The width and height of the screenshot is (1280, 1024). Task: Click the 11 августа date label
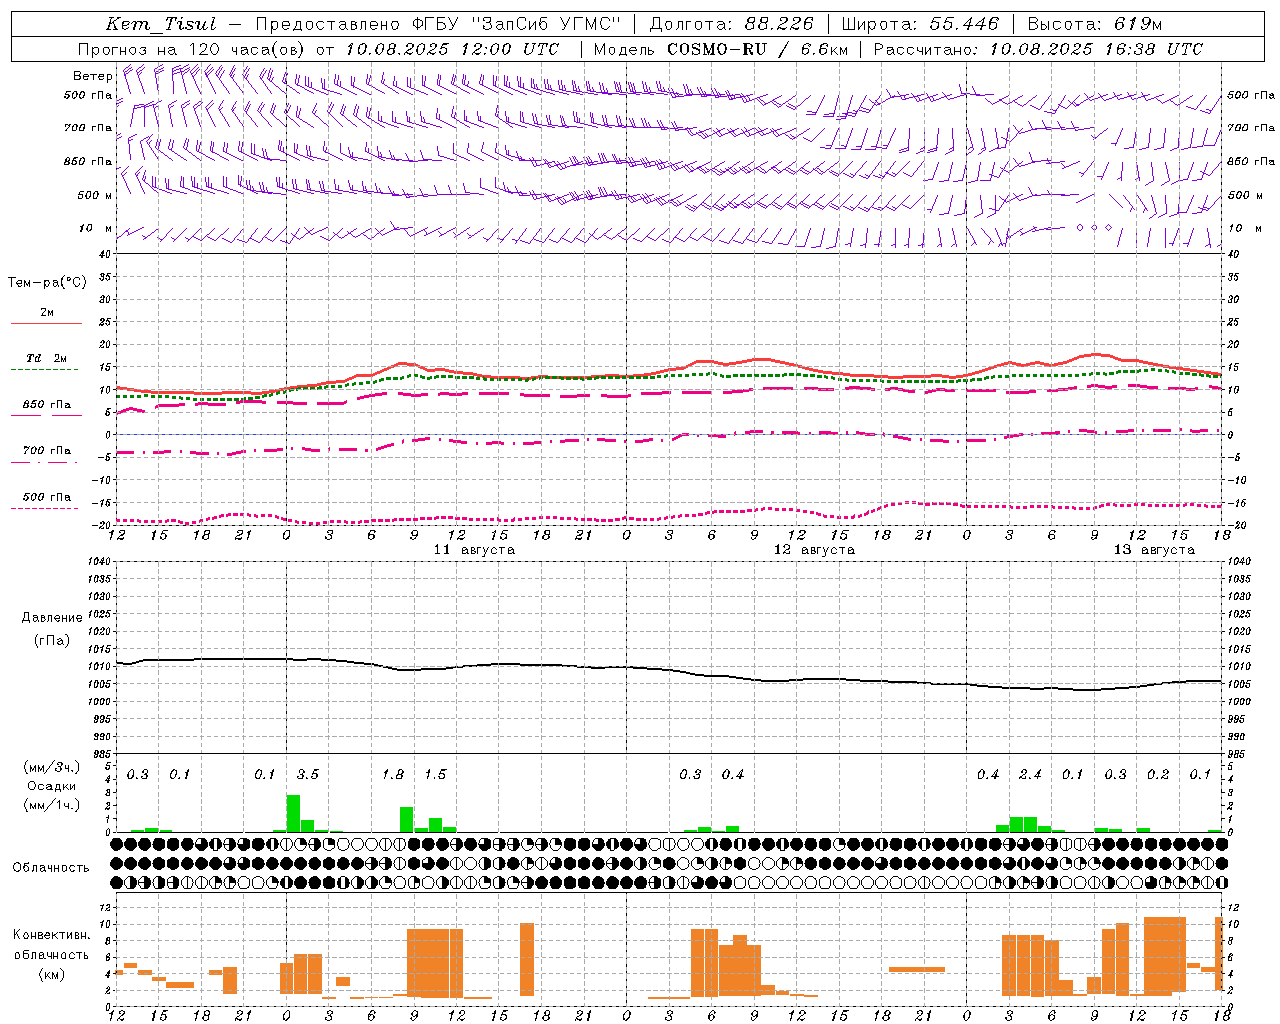[x=474, y=550]
